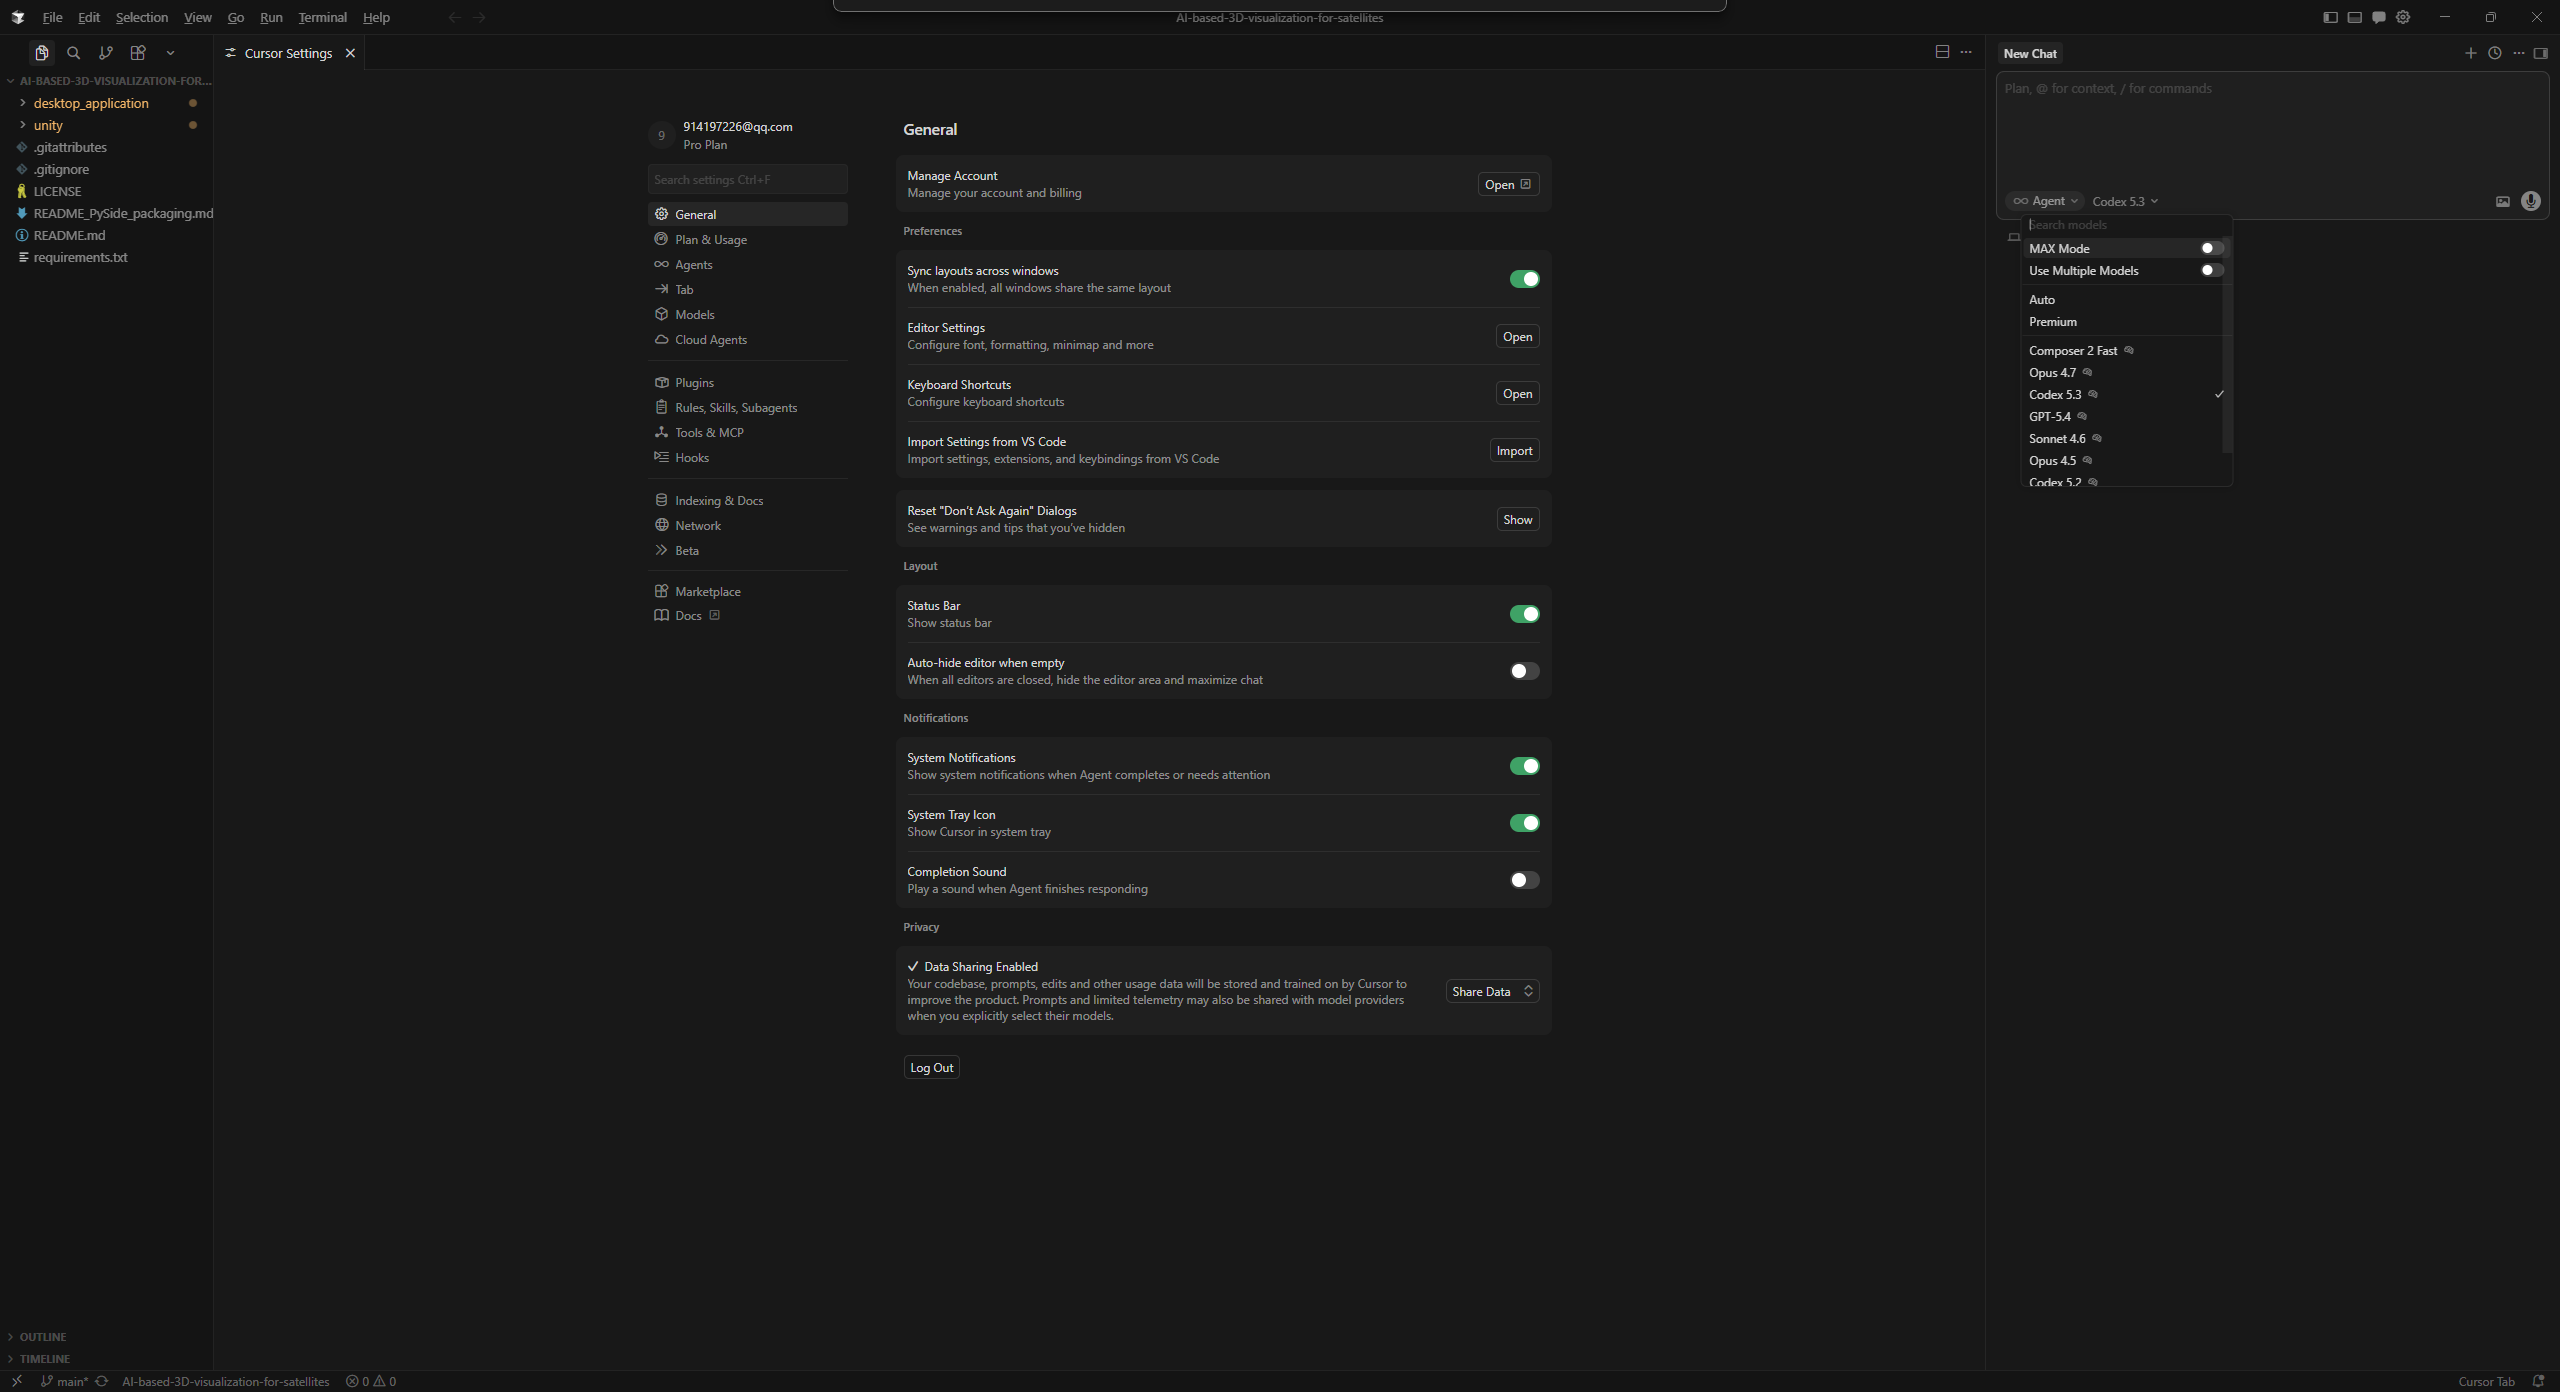Open settings gear in the title bar

[x=2403, y=17]
